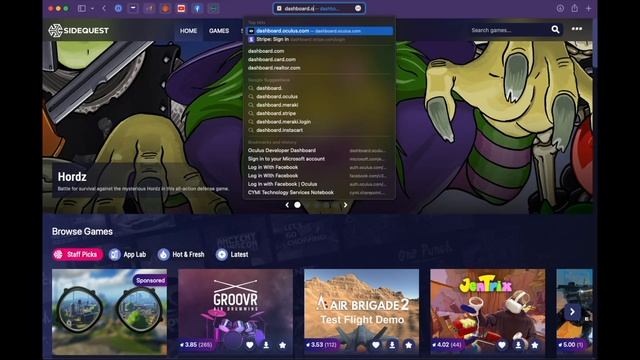Select the dashboard.card.com suggestion
This screenshot has height=360, width=640.
[x=271, y=60]
